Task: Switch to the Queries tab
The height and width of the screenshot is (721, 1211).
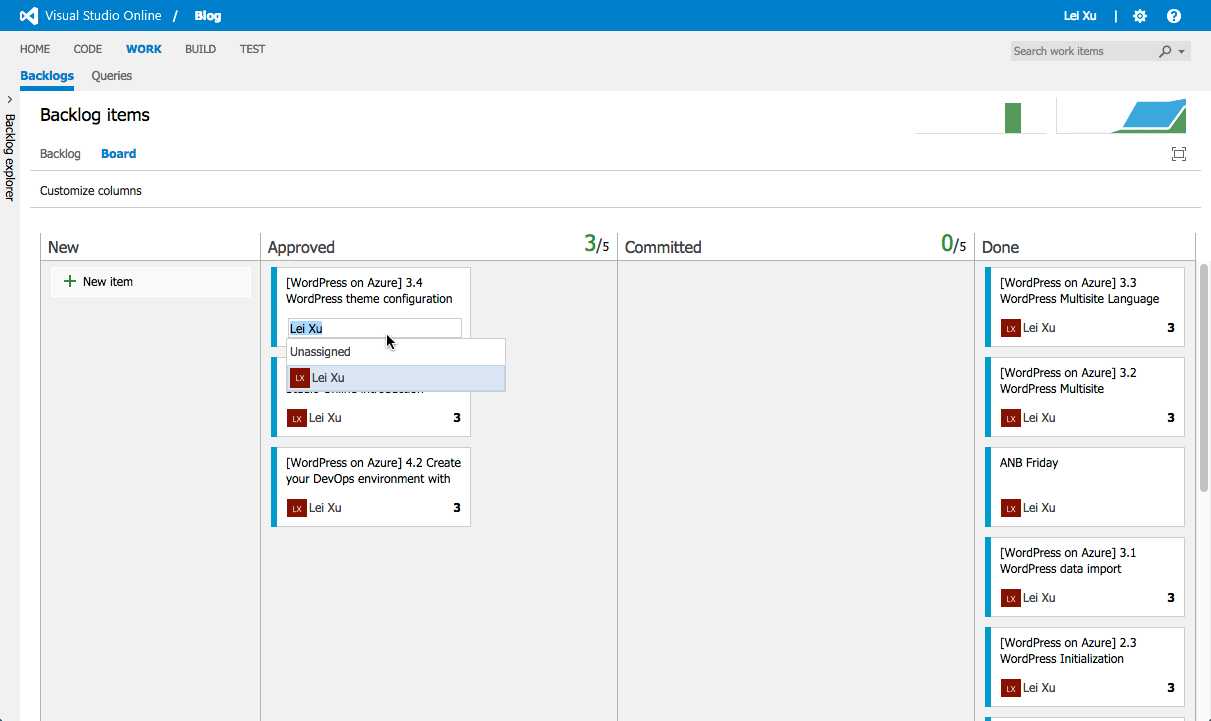Action: click(112, 76)
